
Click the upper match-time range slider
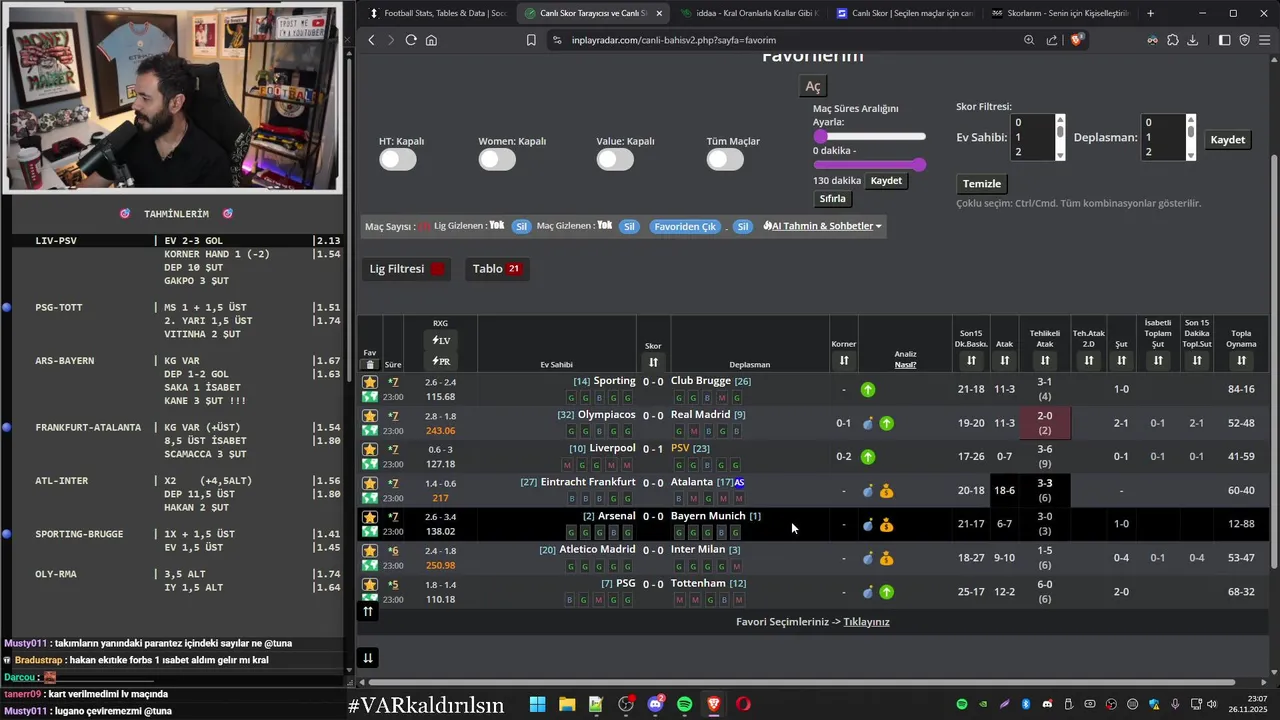point(870,136)
